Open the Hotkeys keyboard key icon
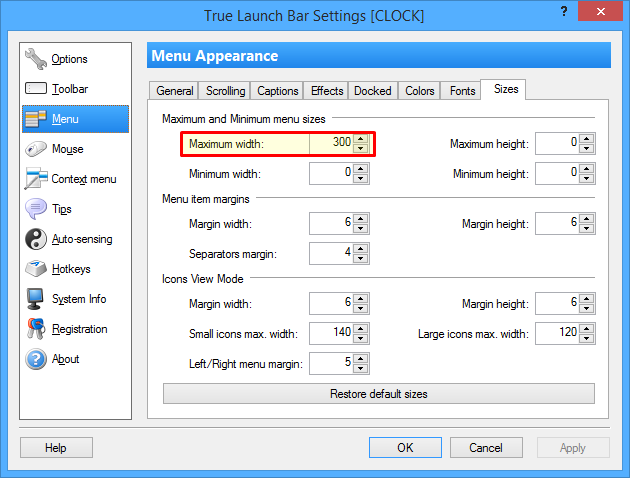This screenshot has width=630, height=478. [x=36, y=269]
